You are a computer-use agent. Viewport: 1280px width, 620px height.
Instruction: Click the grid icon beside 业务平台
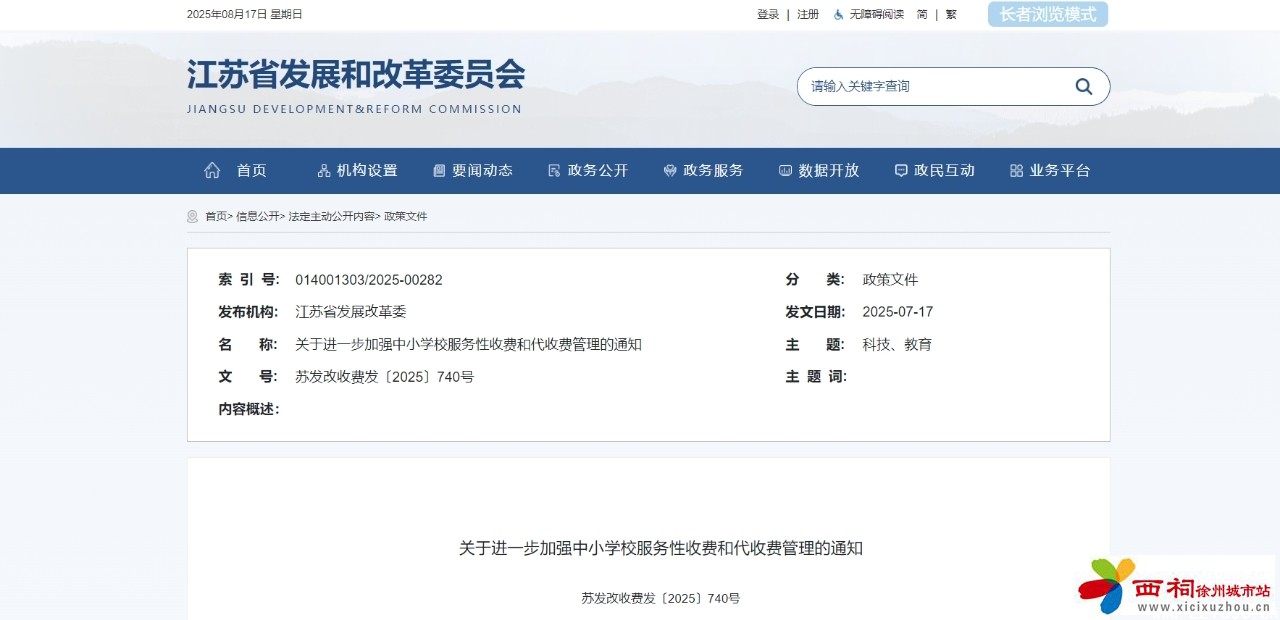point(1016,170)
